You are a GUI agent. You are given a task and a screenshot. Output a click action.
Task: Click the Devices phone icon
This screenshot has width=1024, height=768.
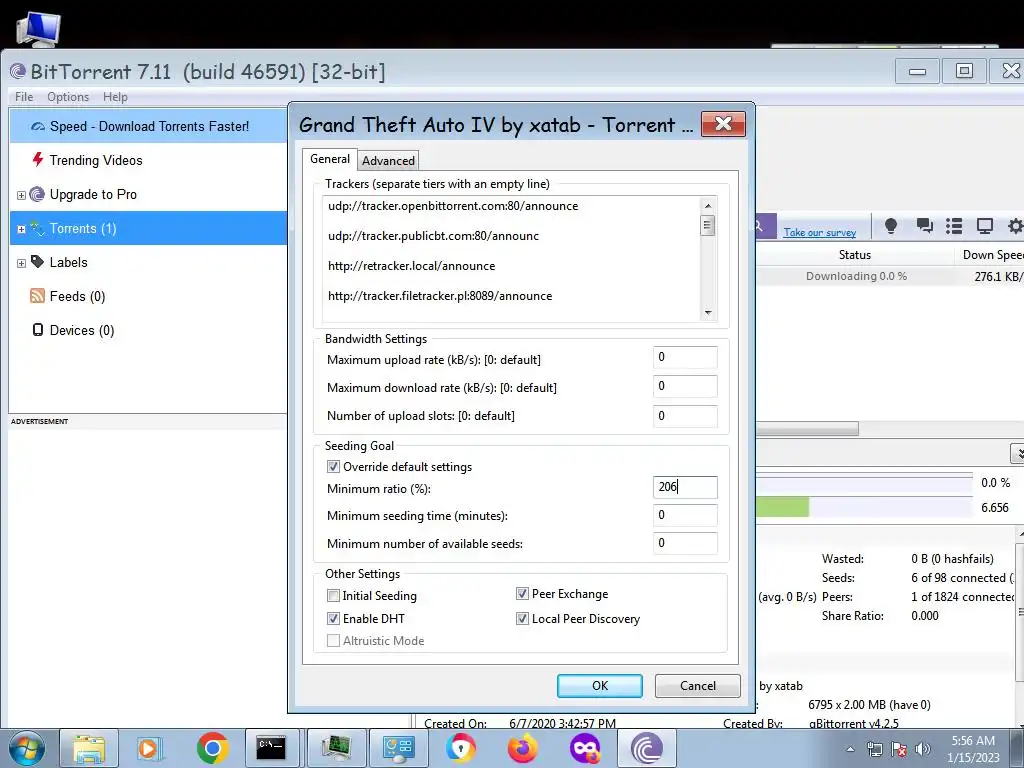tap(38, 330)
